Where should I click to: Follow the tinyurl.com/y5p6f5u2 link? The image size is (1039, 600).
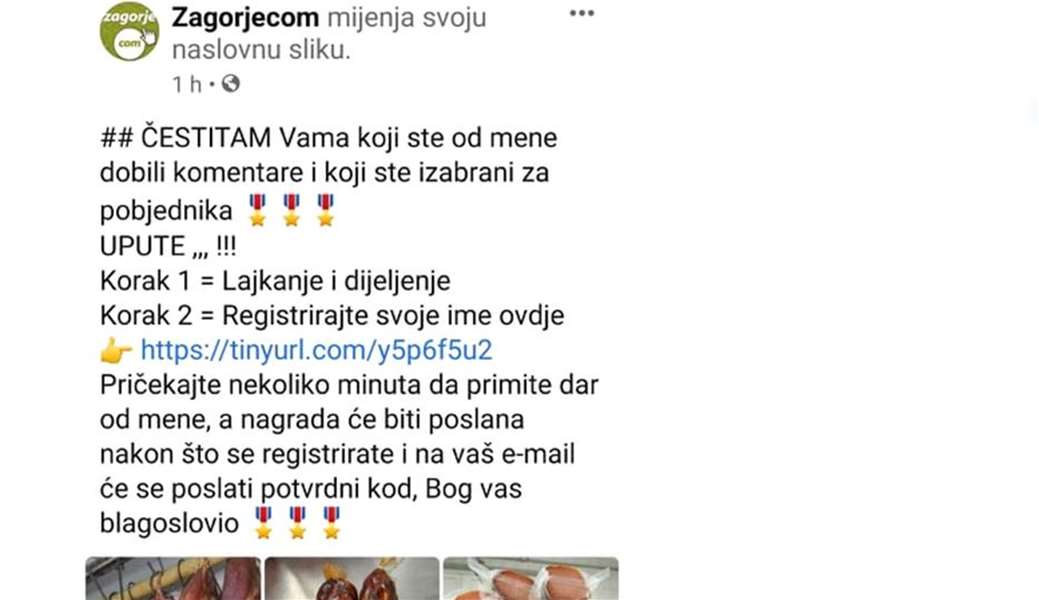(x=317, y=350)
